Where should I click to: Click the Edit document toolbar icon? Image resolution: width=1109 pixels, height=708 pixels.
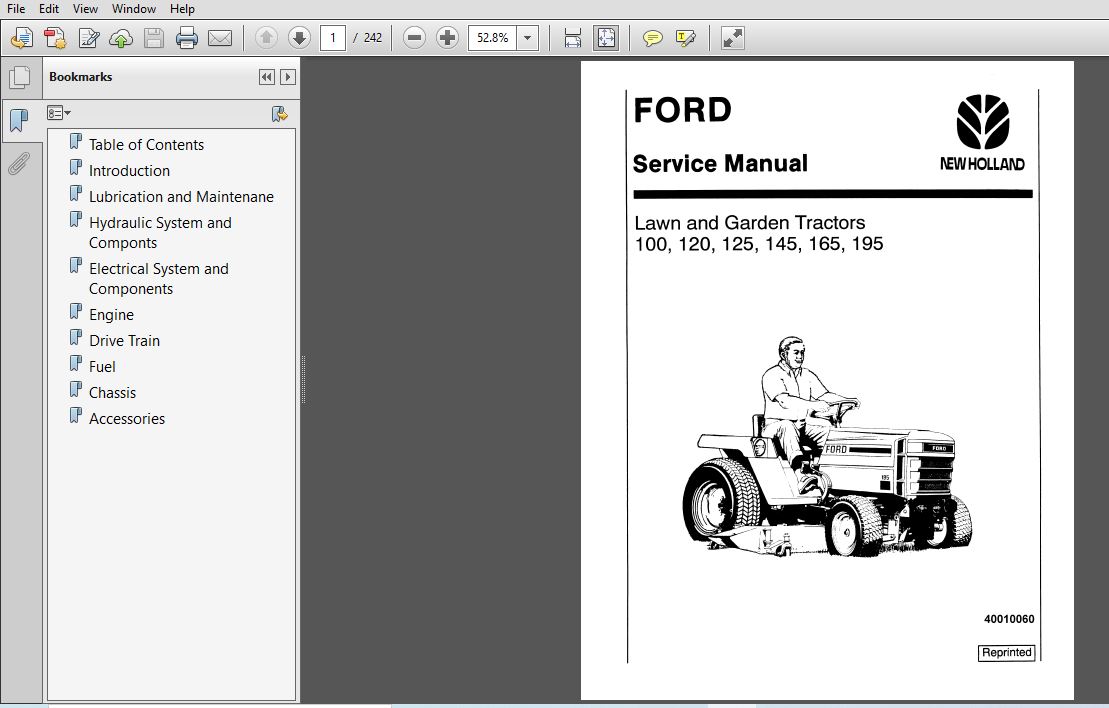tap(88, 38)
